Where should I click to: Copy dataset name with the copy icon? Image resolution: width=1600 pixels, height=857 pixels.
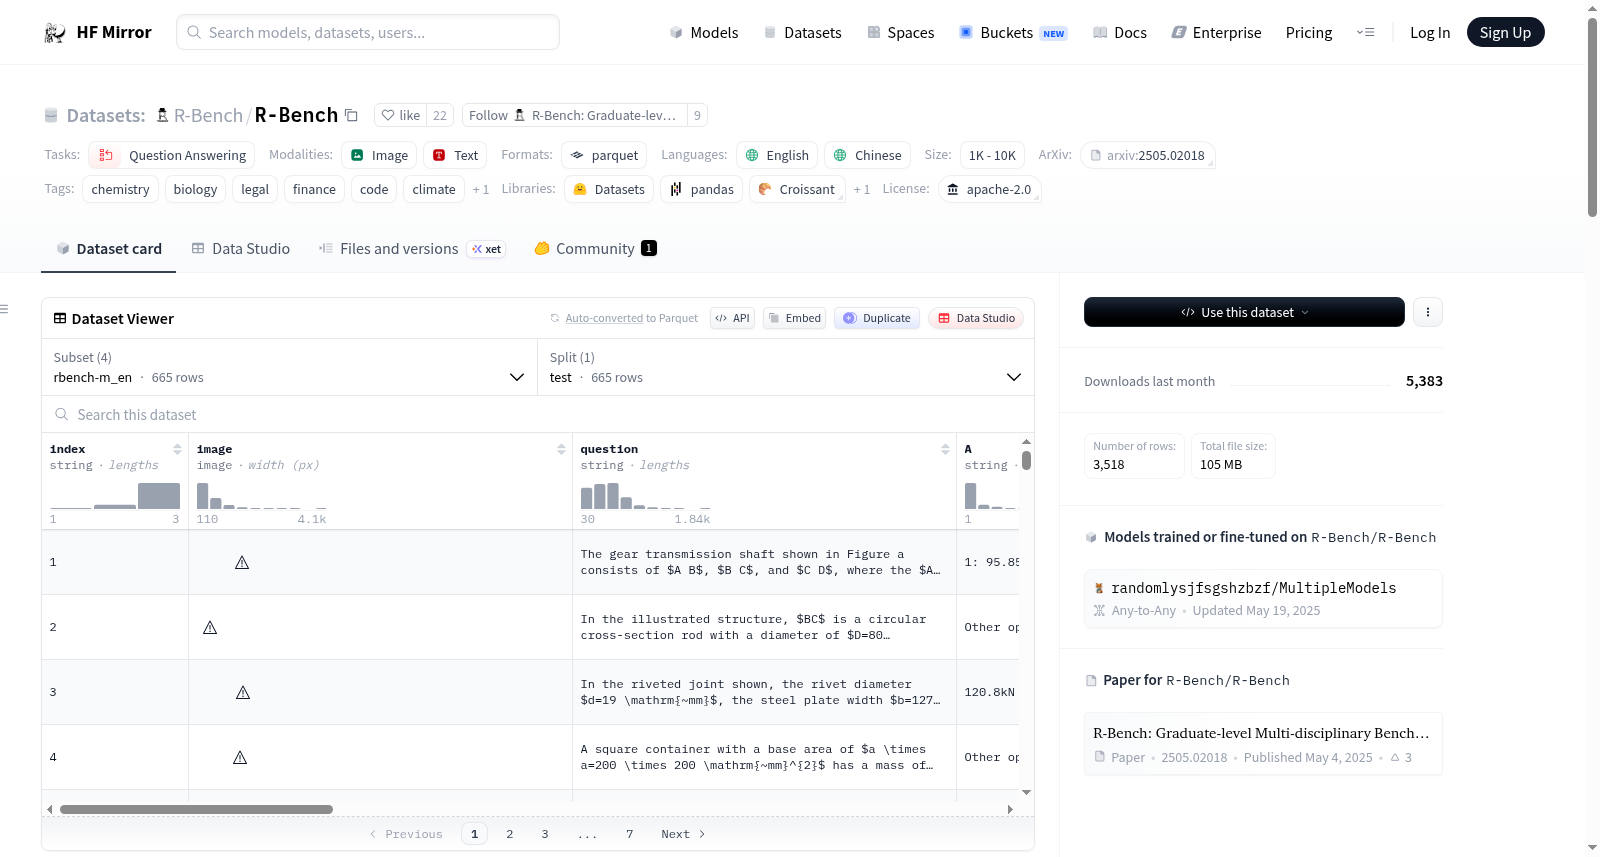(351, 115)
